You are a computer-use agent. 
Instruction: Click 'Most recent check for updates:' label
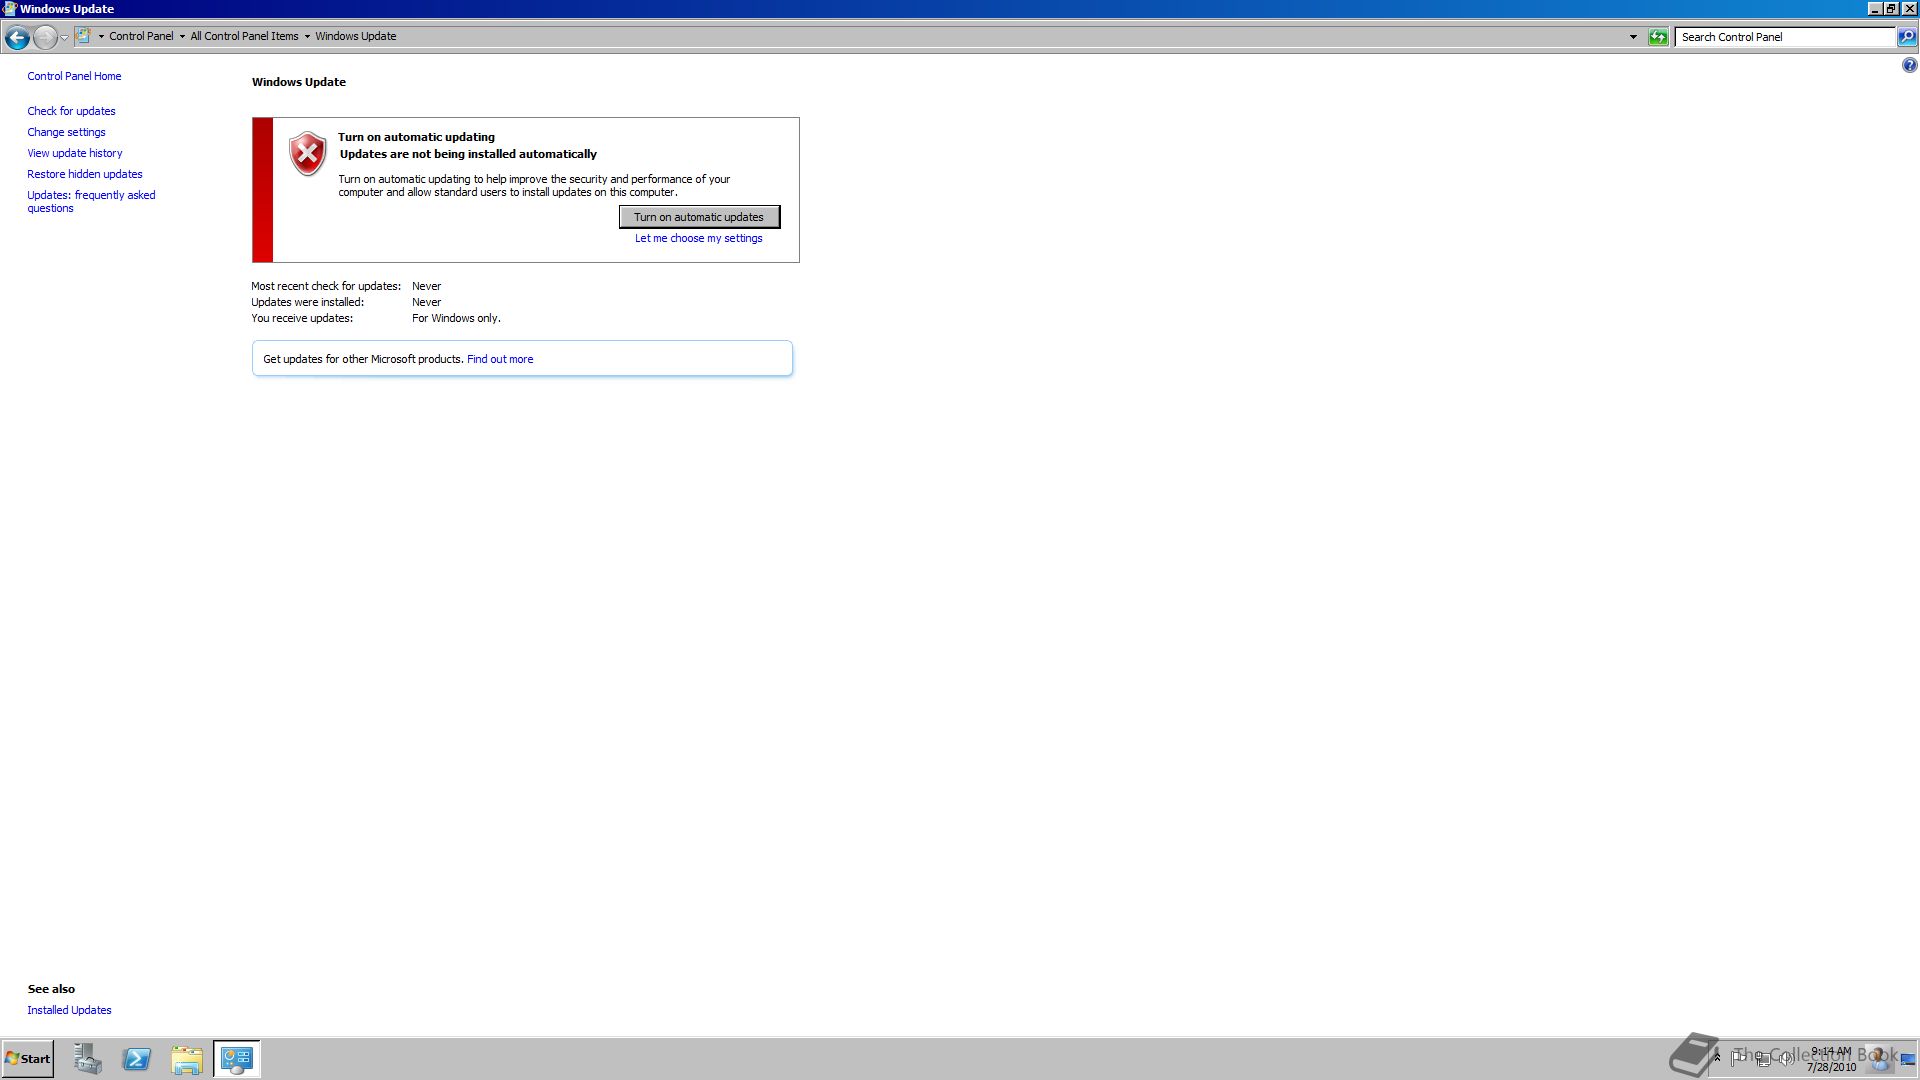pyautogui.click(x=326, y=286)
